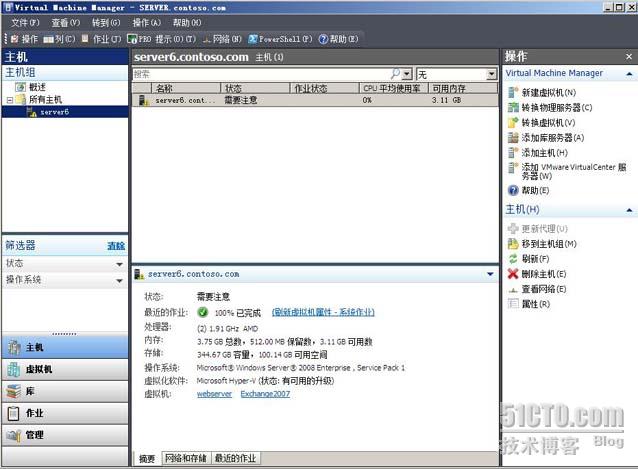Click the 帮助 toolbar help icon

(323, 39)
